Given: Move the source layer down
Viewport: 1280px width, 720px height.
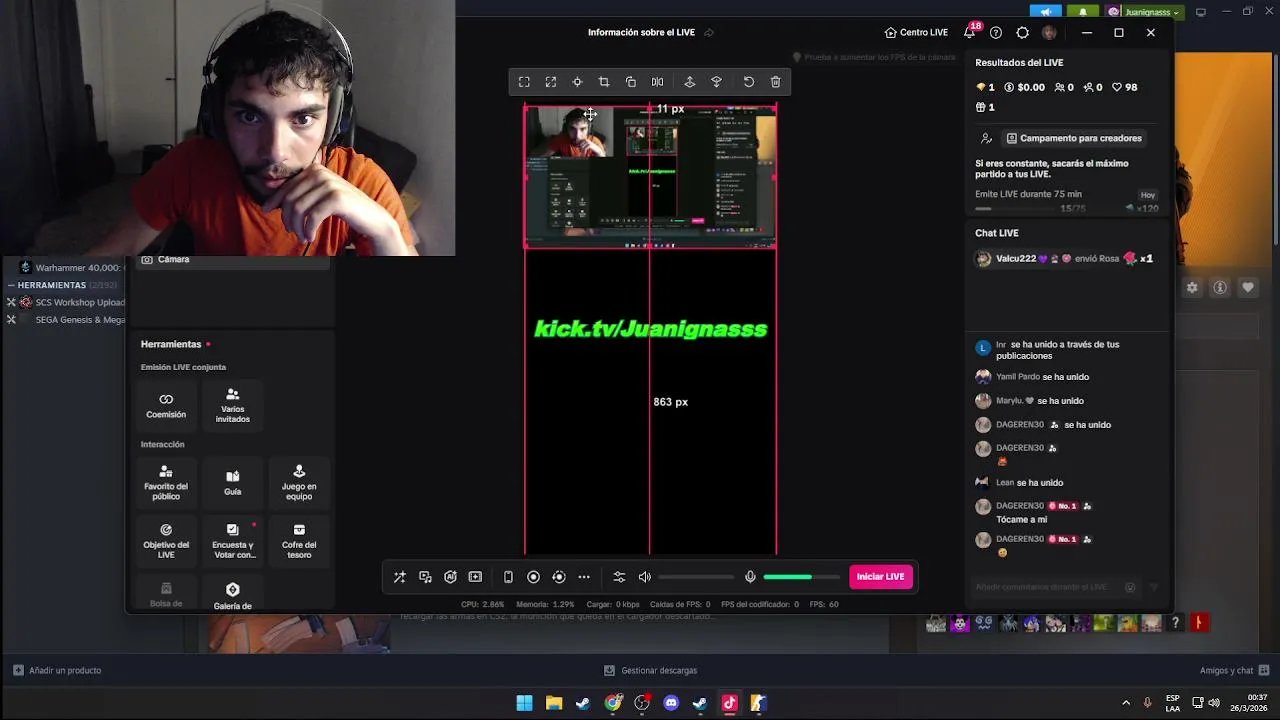Looking at the screenshot, I should [x=716, y=82].
